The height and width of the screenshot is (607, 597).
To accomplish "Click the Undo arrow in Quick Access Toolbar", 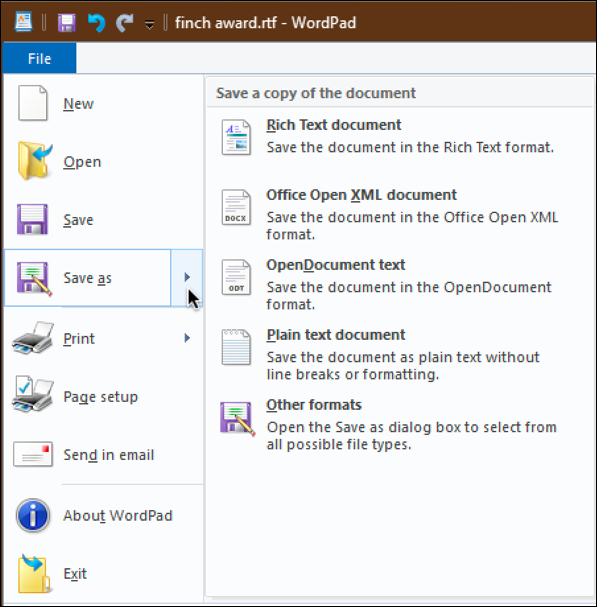I will point(96,22).
